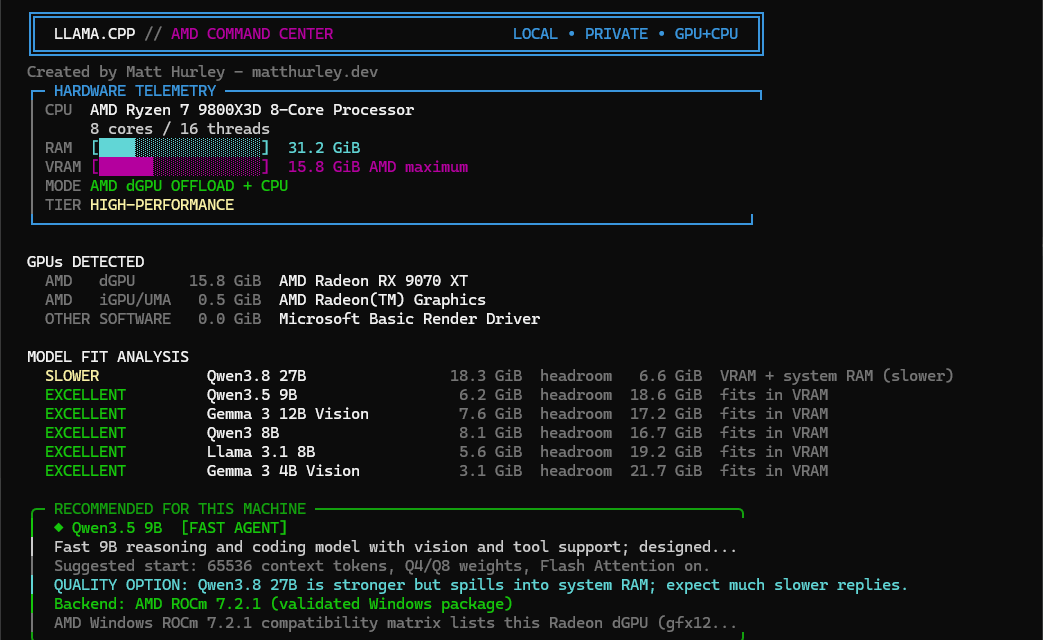The width and height of the screenshot is (1043, 640).
Task: Click the HARDWARE TELEMETRY section title
Action: (x=135, y=91)
